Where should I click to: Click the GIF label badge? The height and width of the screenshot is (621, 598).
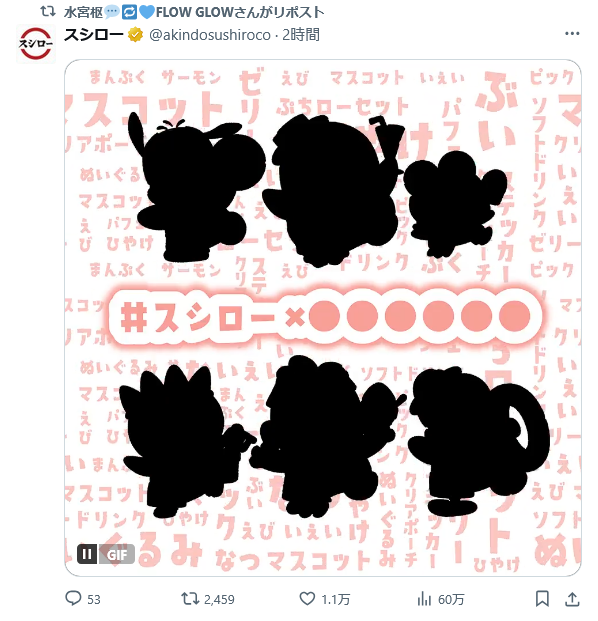(116, 554)
